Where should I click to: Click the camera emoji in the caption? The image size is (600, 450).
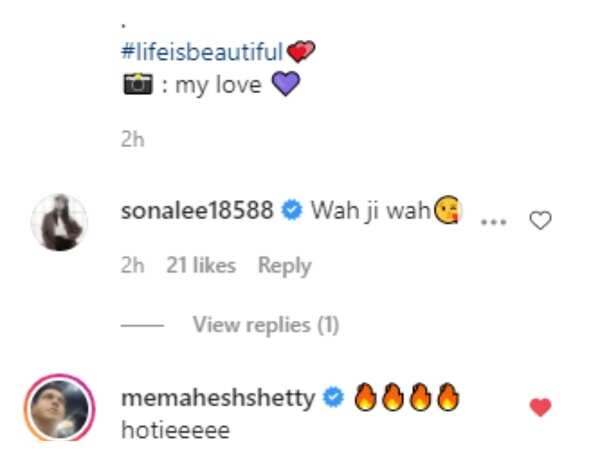pyautogui.click(x=131, y=86)
